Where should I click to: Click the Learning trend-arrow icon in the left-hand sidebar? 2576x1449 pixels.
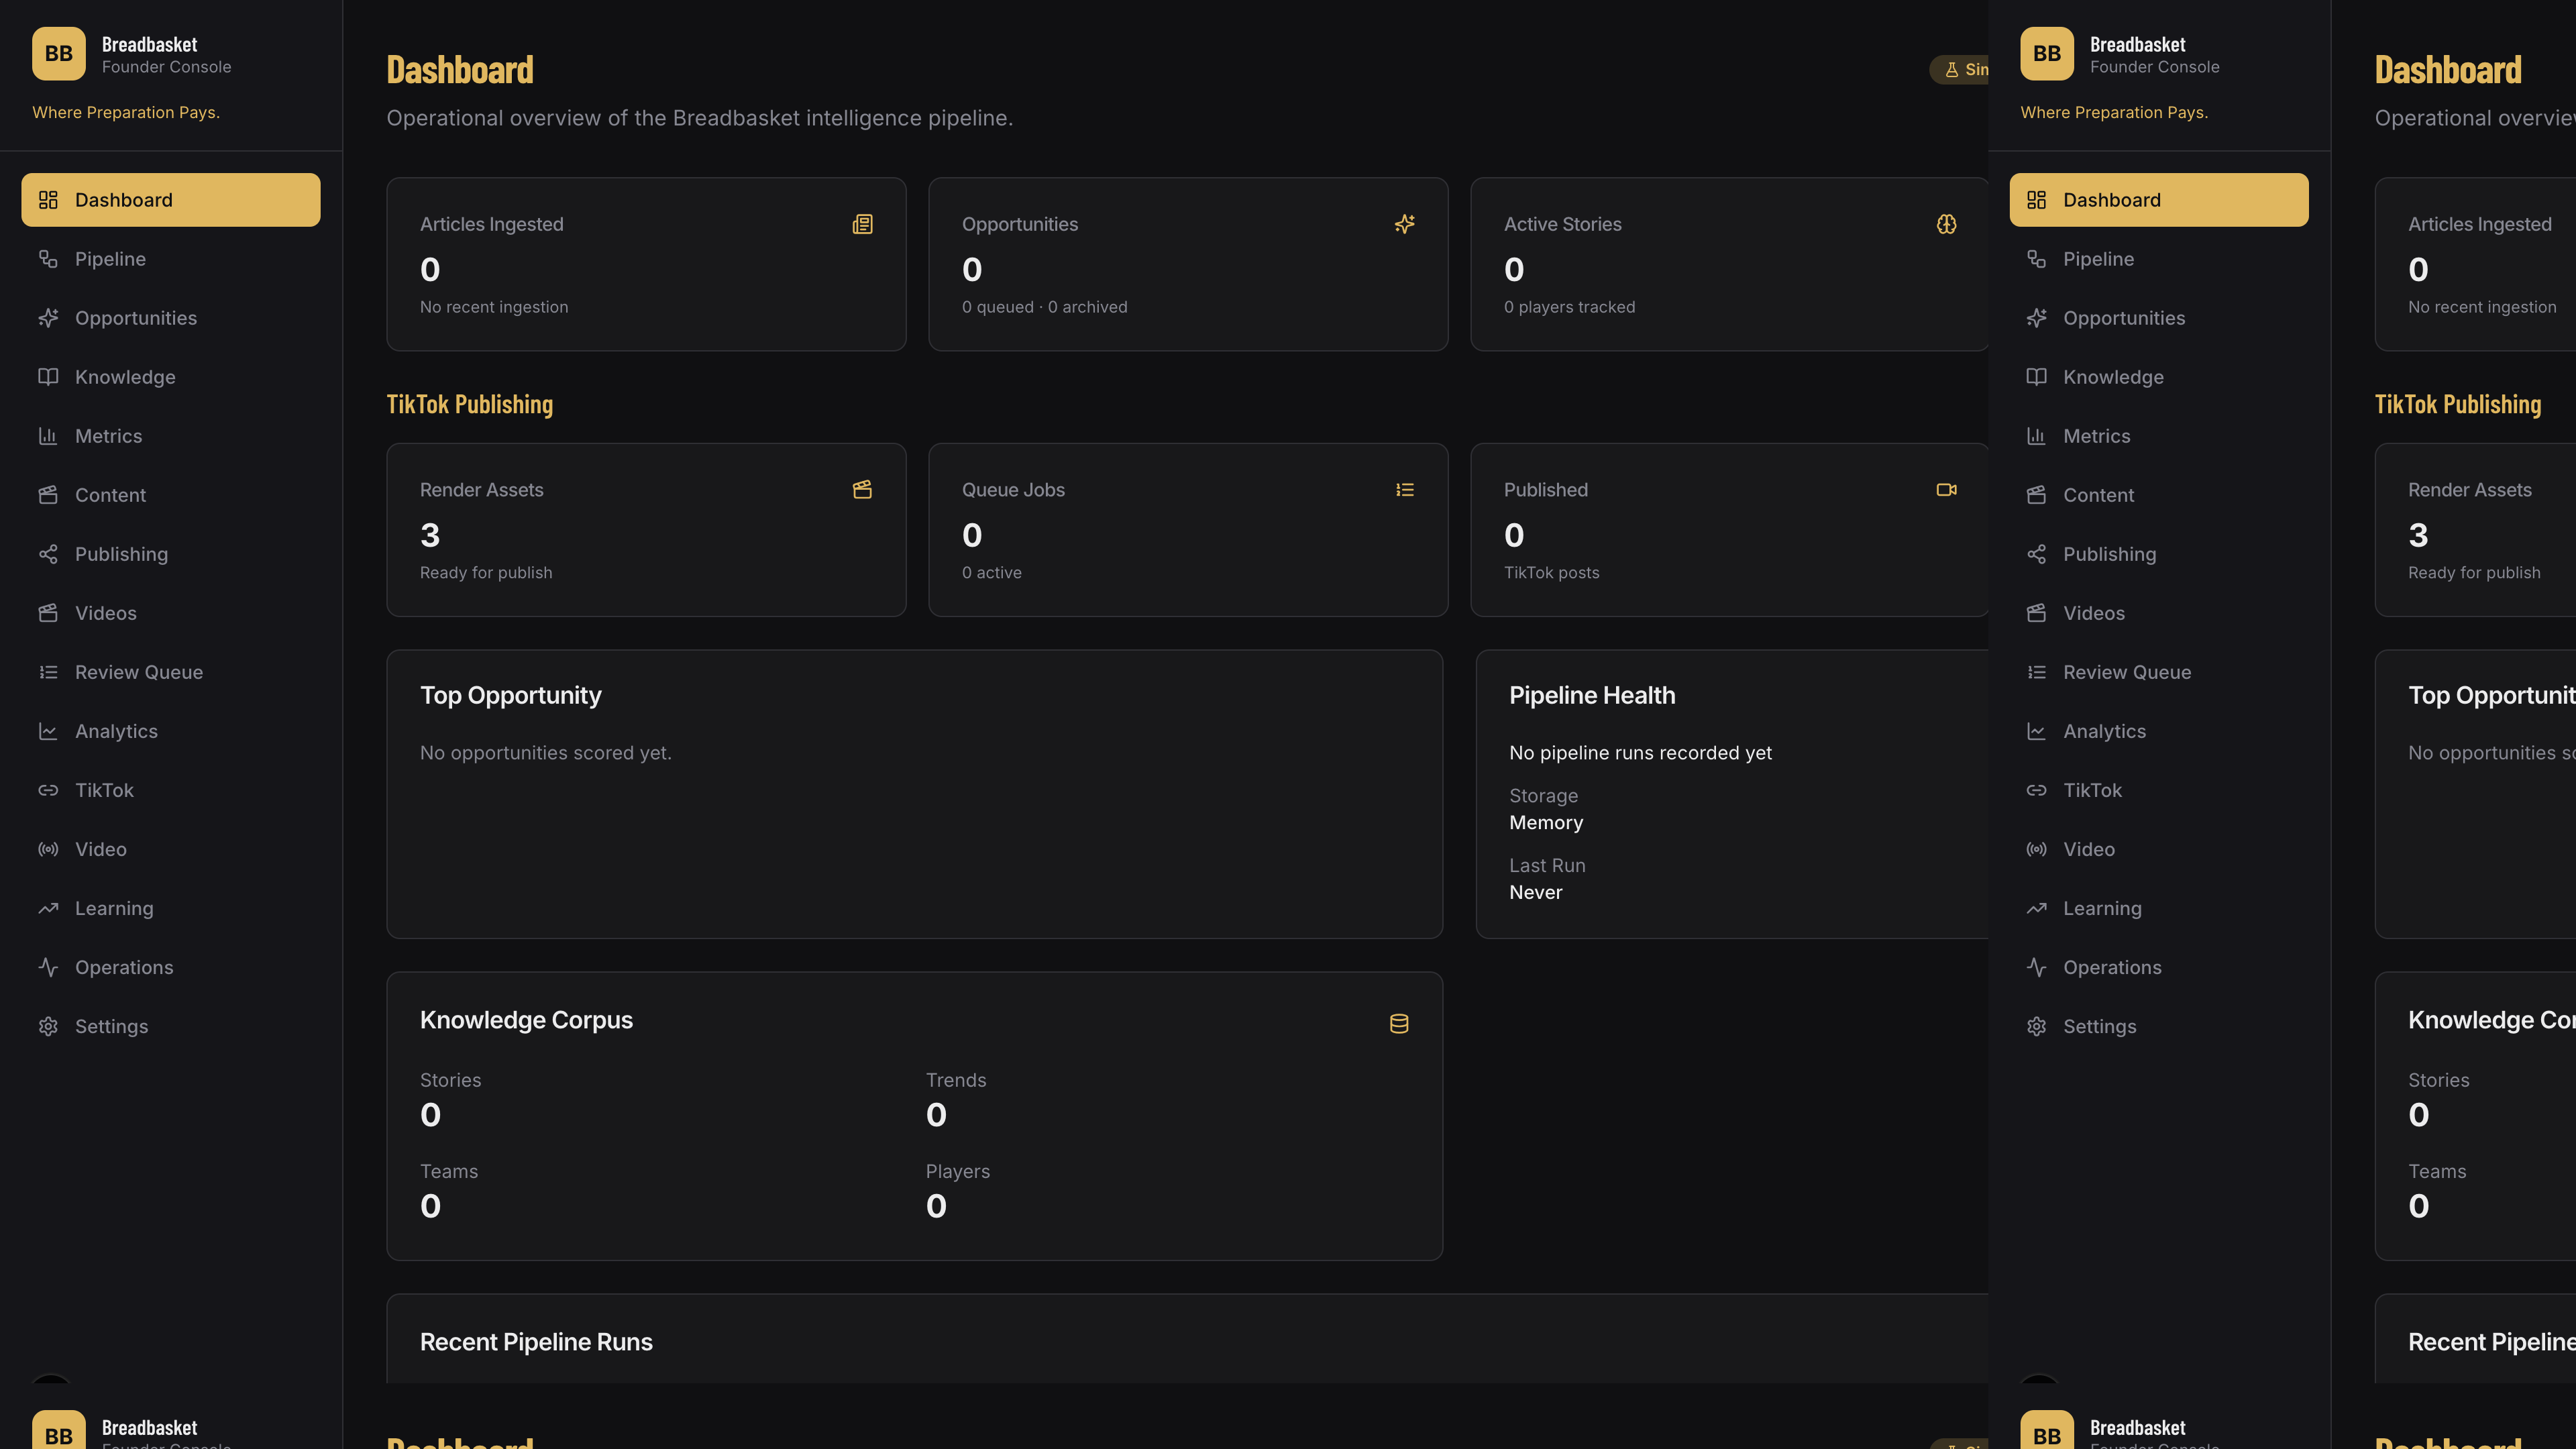[48, 908]
